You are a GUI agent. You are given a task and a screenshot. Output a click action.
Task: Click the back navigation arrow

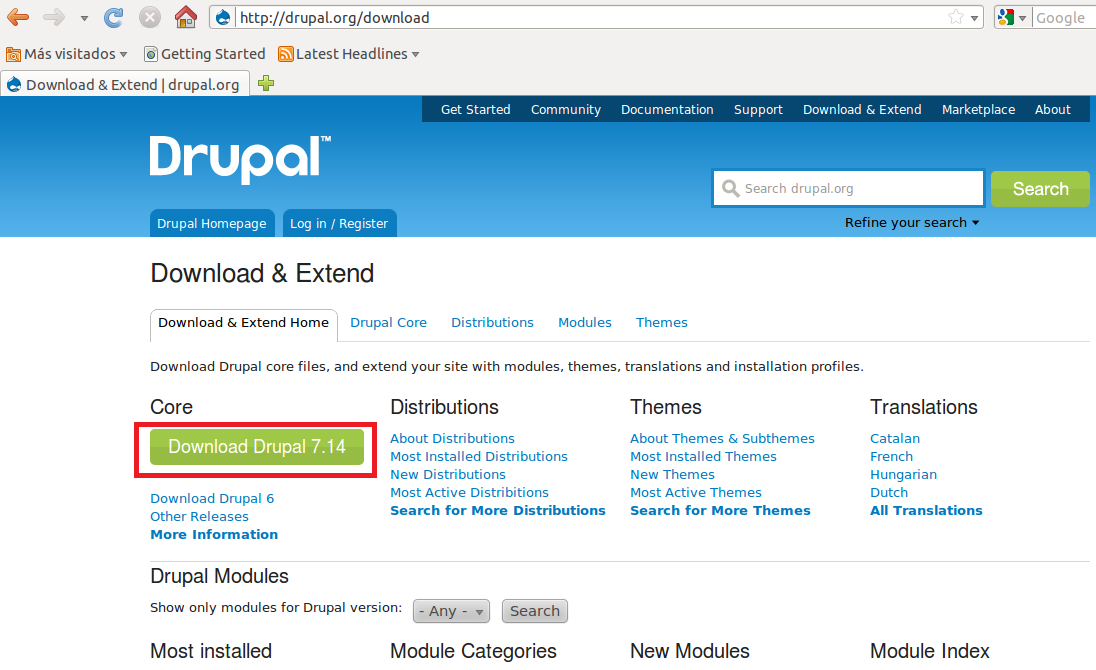(x=18, y=17)
